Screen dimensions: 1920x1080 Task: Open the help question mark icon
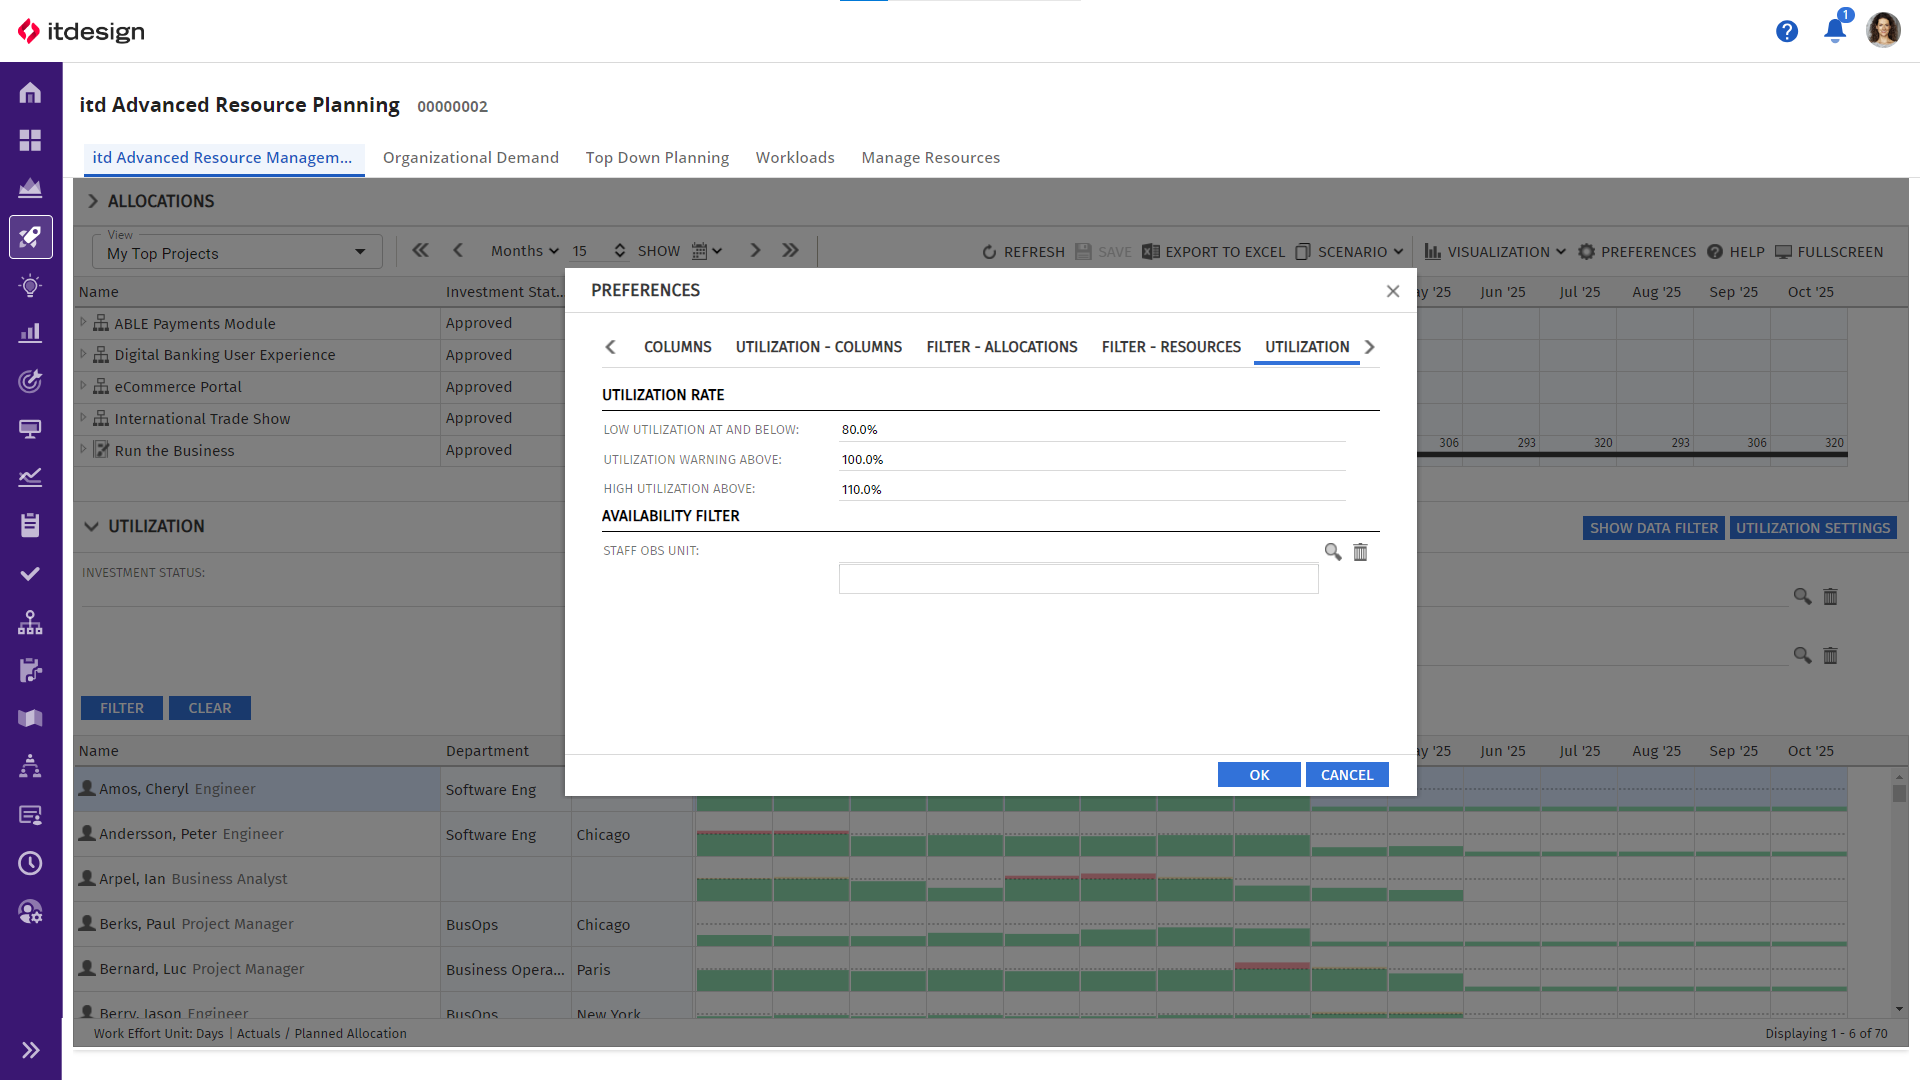tap(1786, 32)
